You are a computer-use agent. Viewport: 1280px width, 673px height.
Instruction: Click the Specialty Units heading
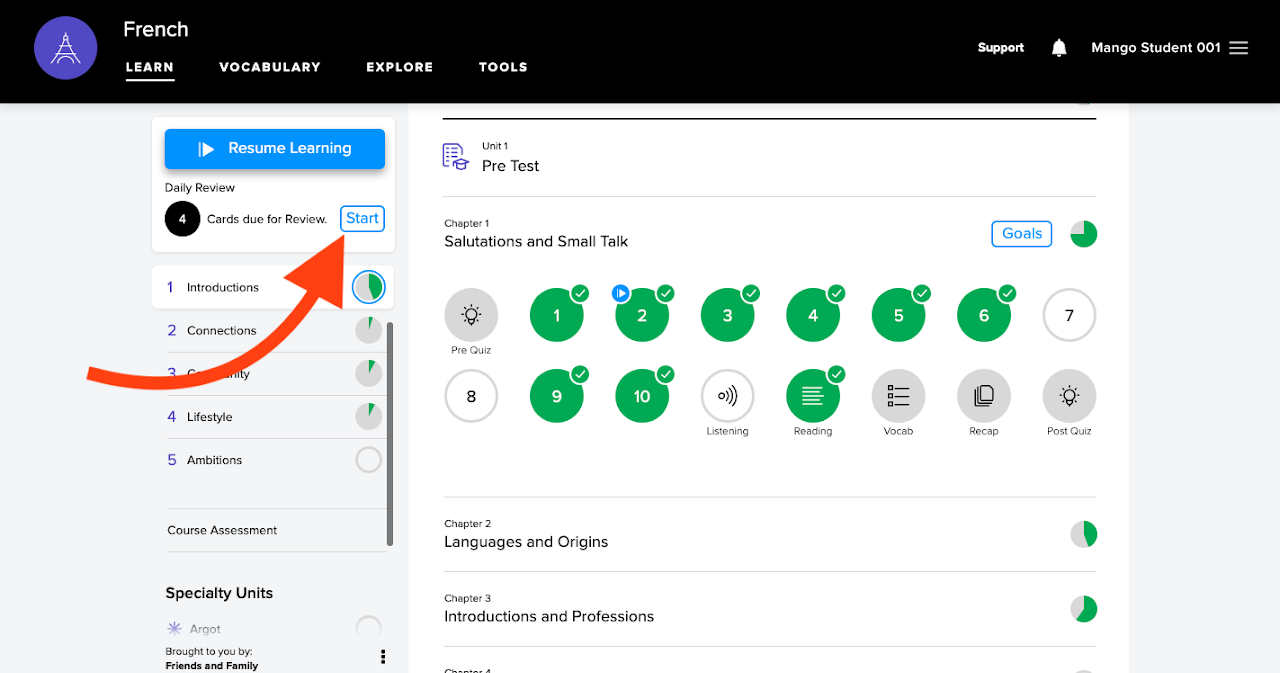(219, 593)
